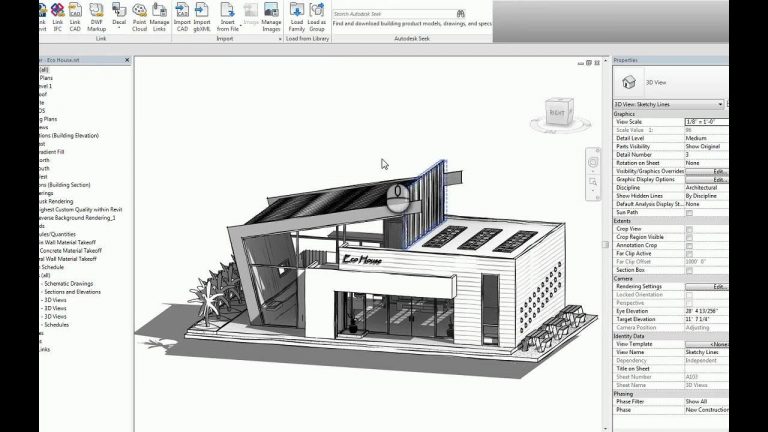768x432 pixels.
Task: Click Edit for Visibility/Graphics Overrides
Action: 718,172
